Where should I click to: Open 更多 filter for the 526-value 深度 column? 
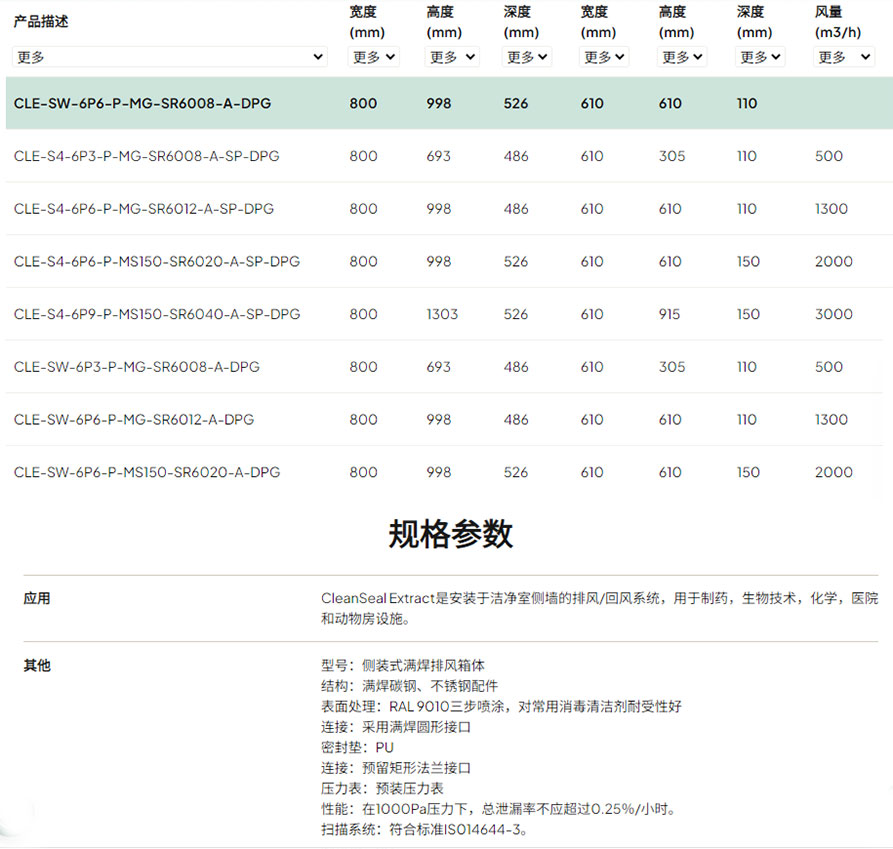(x=527, y=57)
